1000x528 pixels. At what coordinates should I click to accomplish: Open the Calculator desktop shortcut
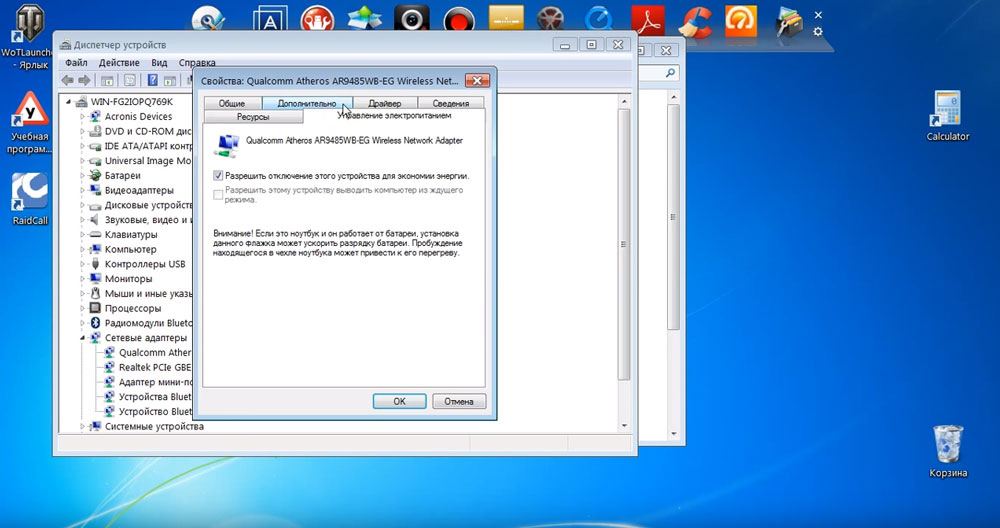pos(948,115)
